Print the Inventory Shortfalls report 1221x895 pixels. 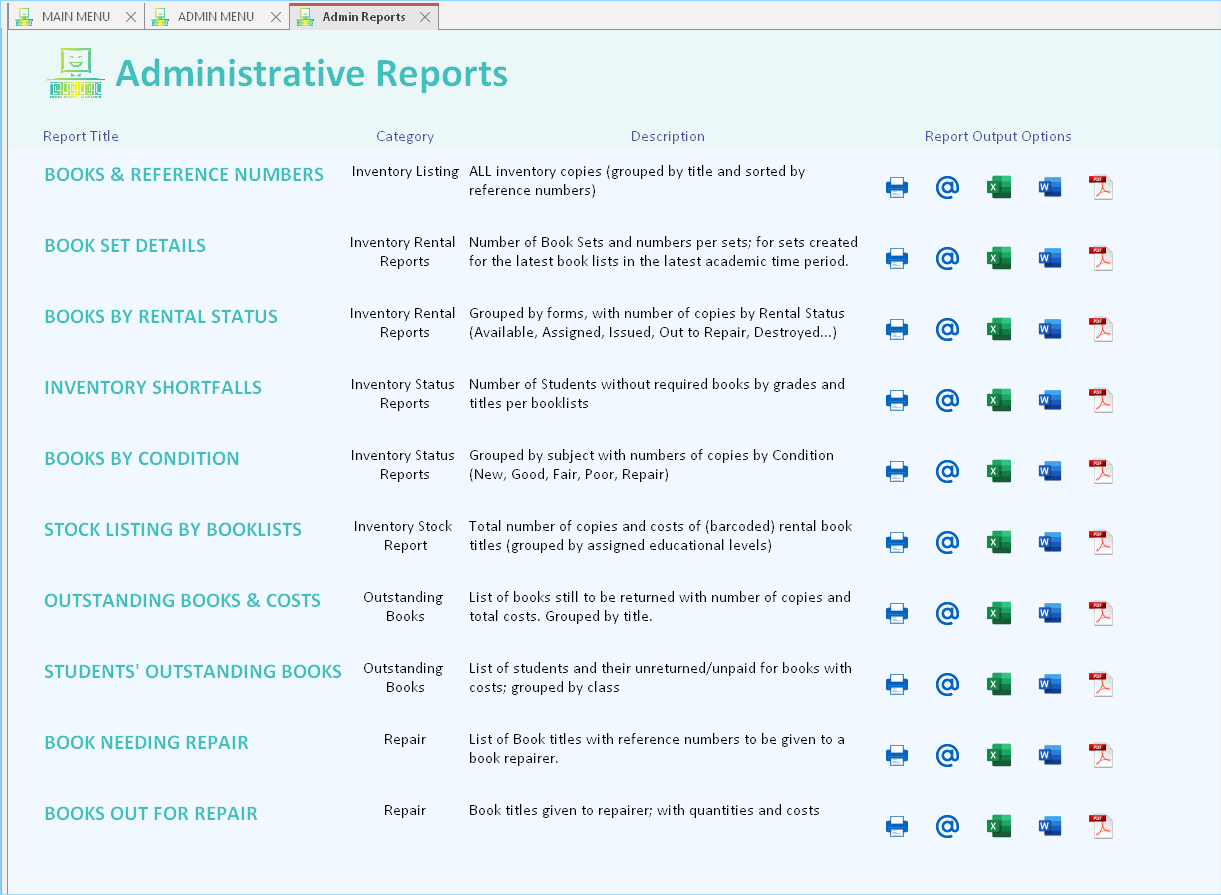pos(897,400)
